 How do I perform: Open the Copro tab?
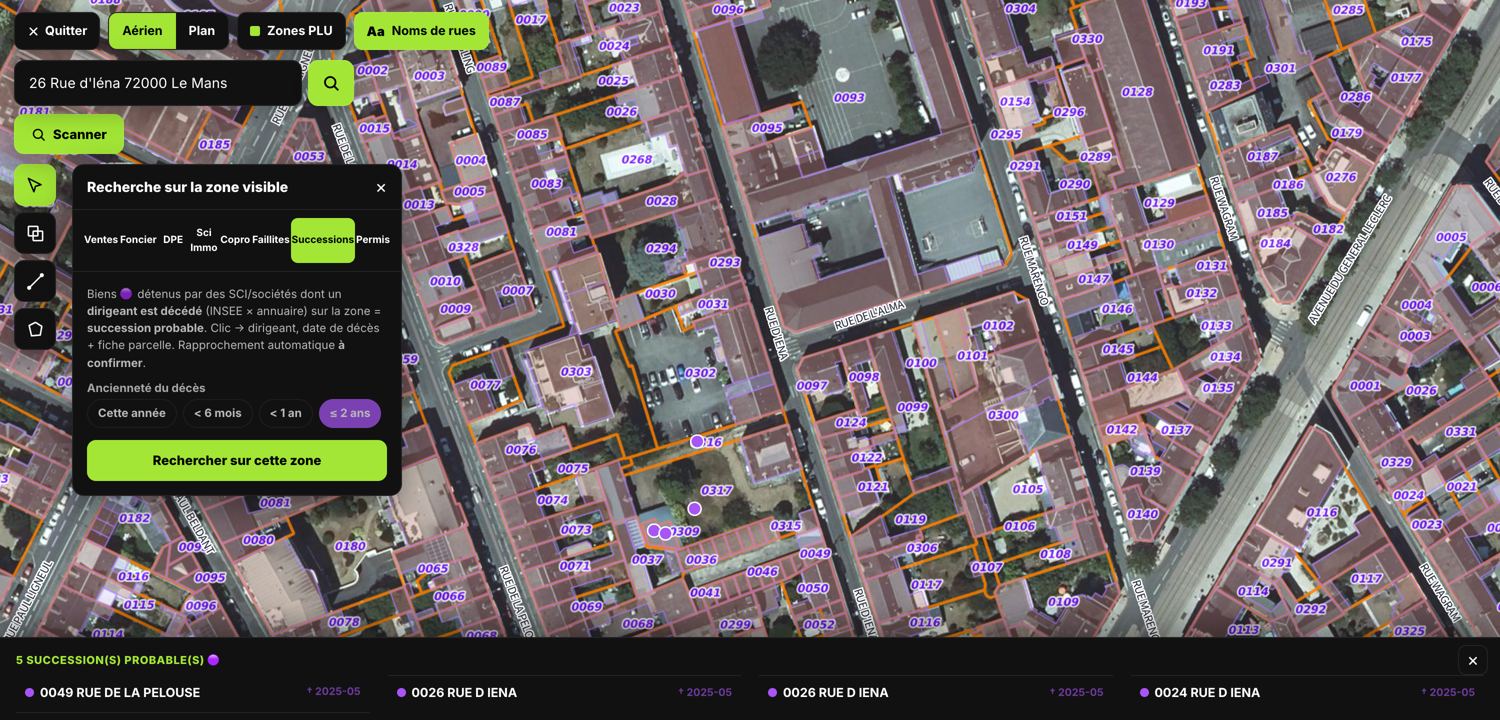click(235, 240)
